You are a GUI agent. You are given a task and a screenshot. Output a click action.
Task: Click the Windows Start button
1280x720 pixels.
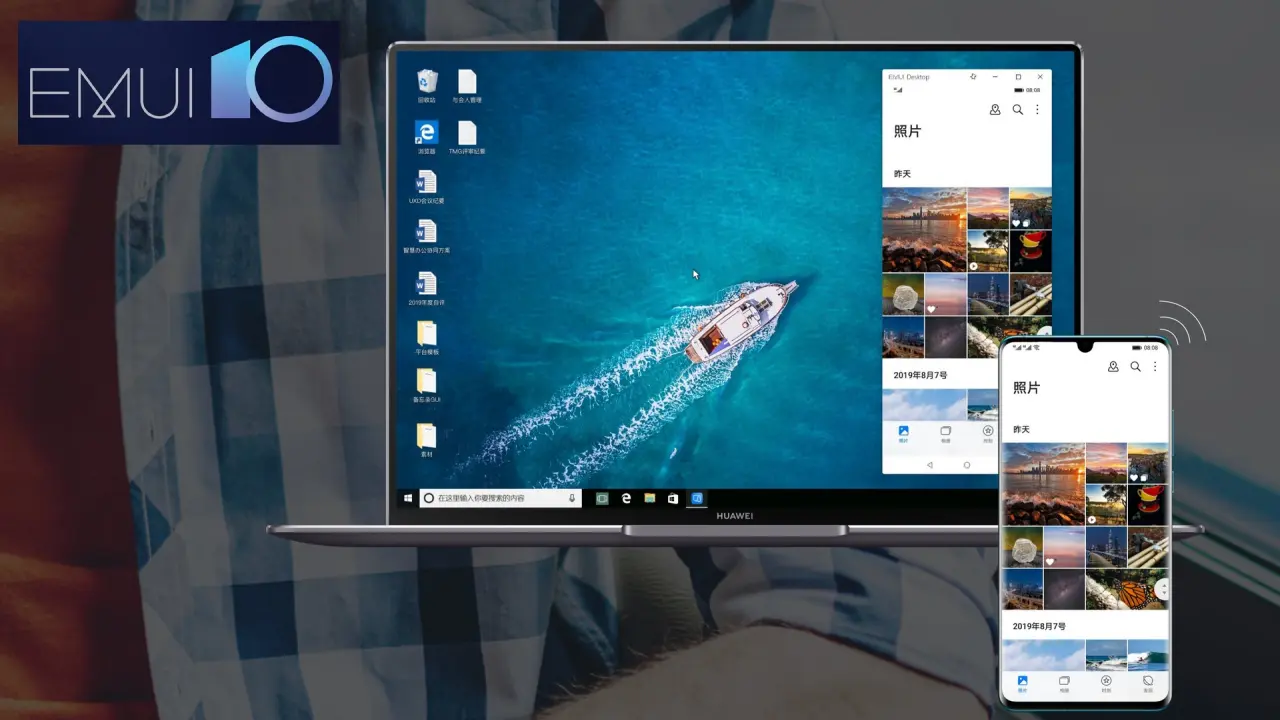pyautogui.click(x=407, y=498)
